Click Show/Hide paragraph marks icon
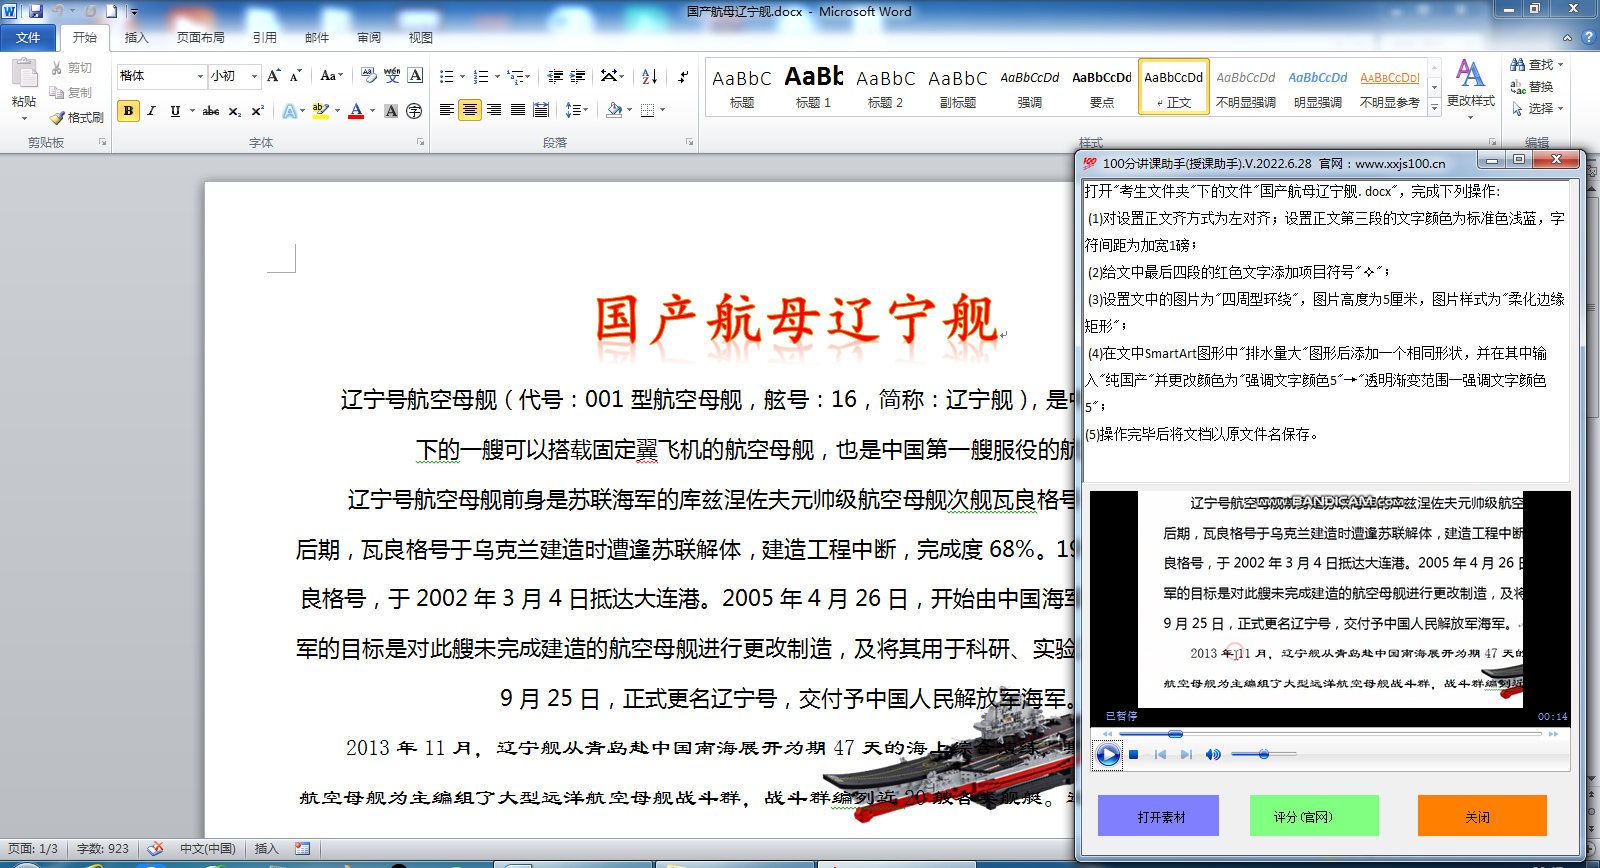This screenshot has width=1600, height=868. 682,76
